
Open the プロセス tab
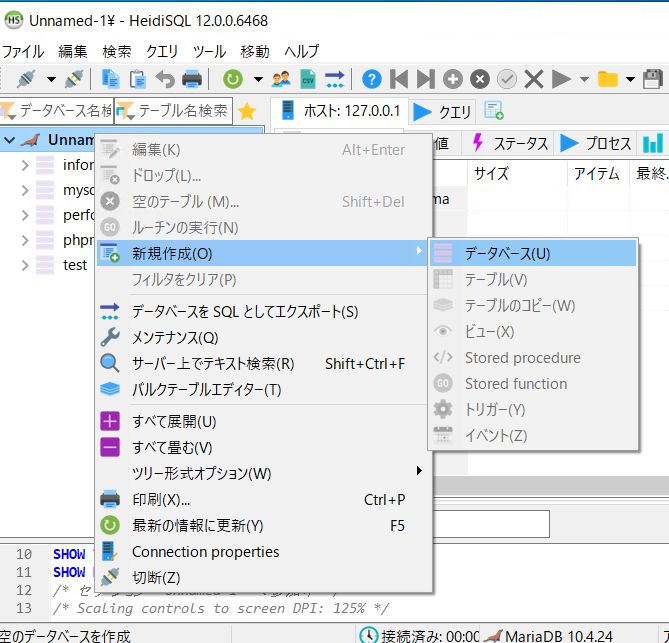click(x=596, y=143)
